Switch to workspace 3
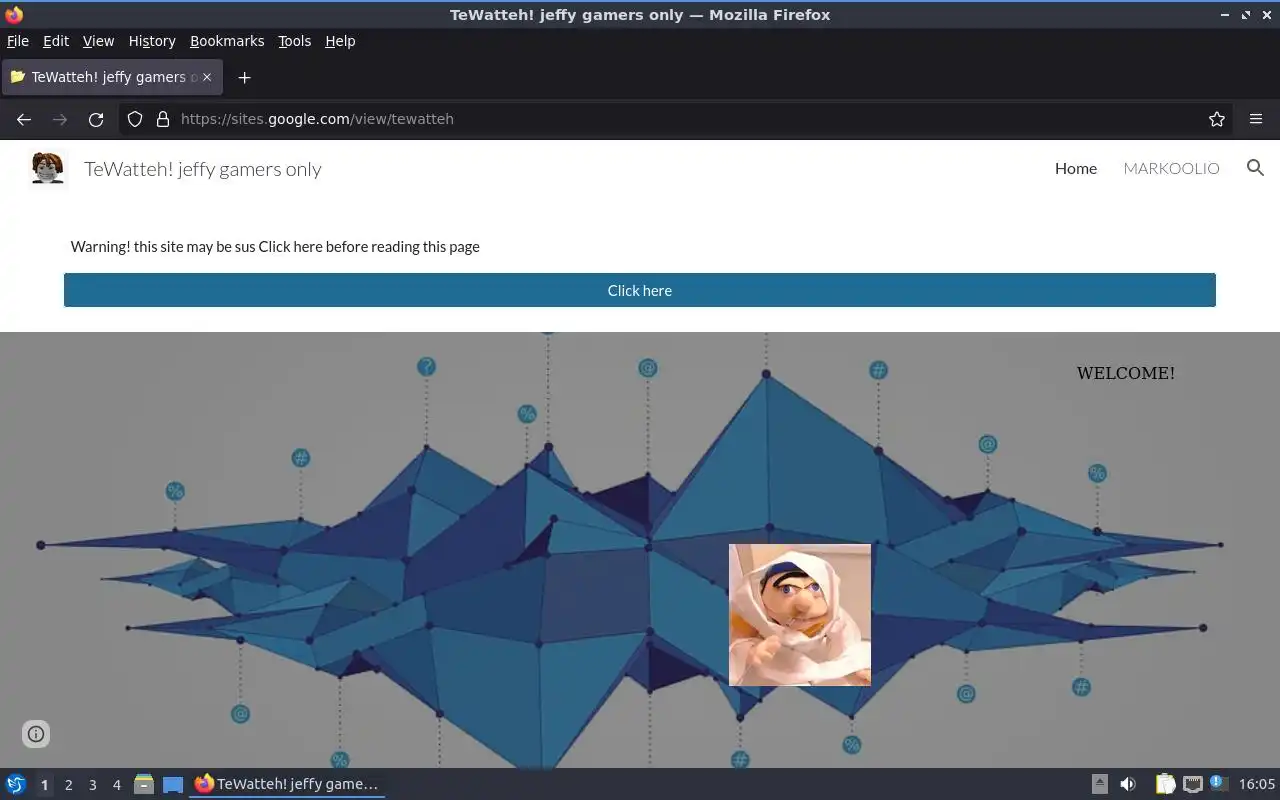The height and width of the screenshot is (800, 1280). (92, 785)
